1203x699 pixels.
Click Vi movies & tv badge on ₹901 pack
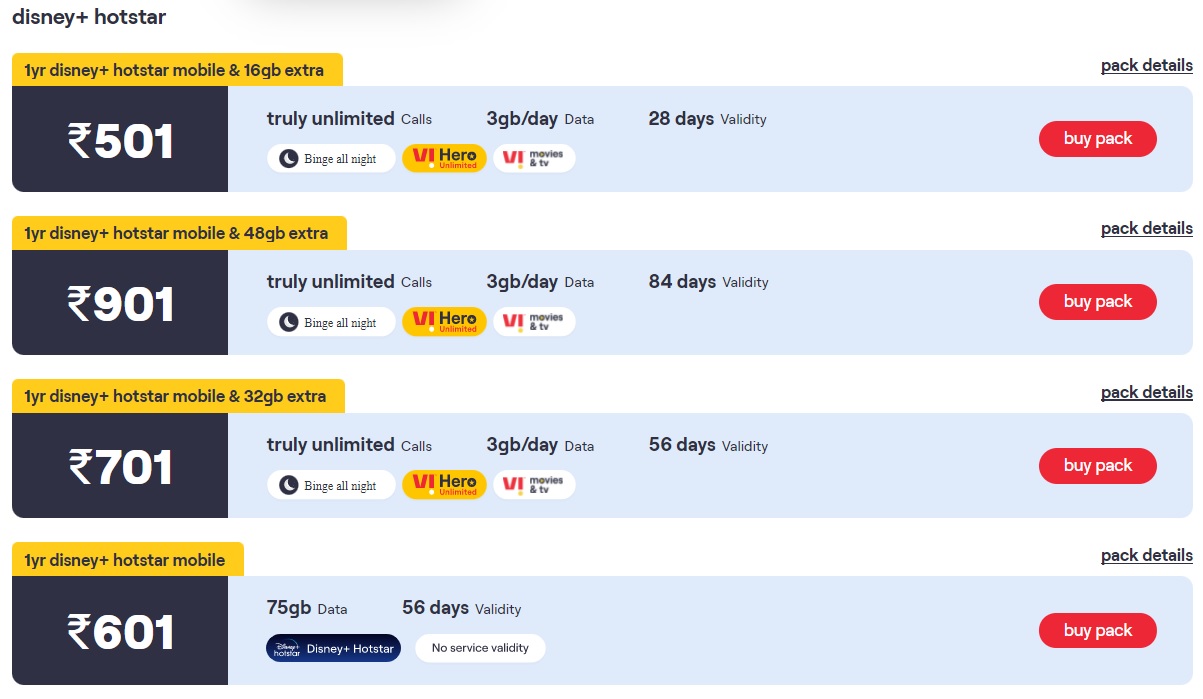(x=534, y=322)
